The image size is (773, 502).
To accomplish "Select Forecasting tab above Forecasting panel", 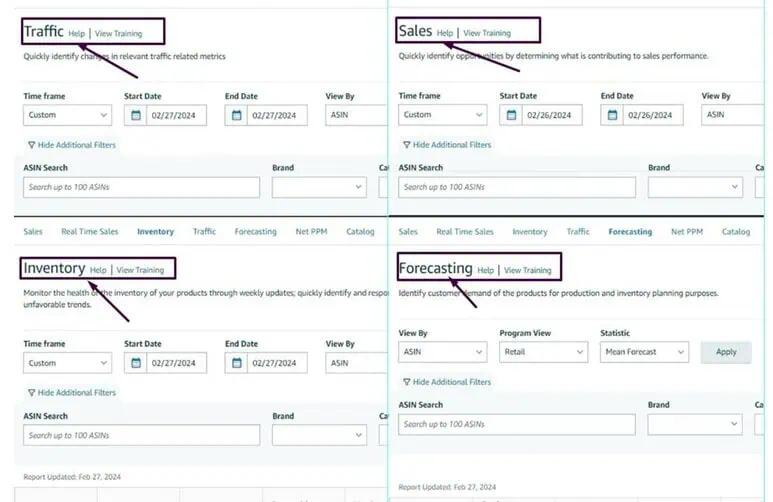I will pos(630,232).
